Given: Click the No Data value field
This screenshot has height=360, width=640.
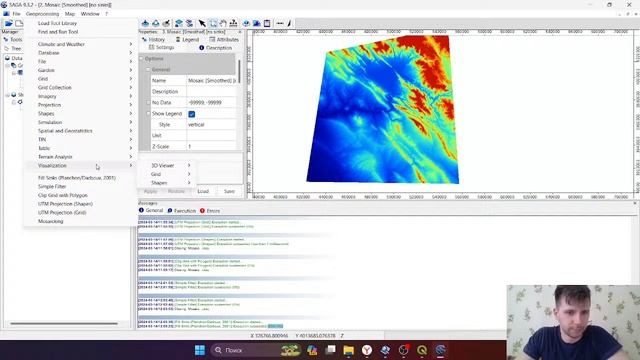Looking at the screenshot, I should tap(211, 102).
